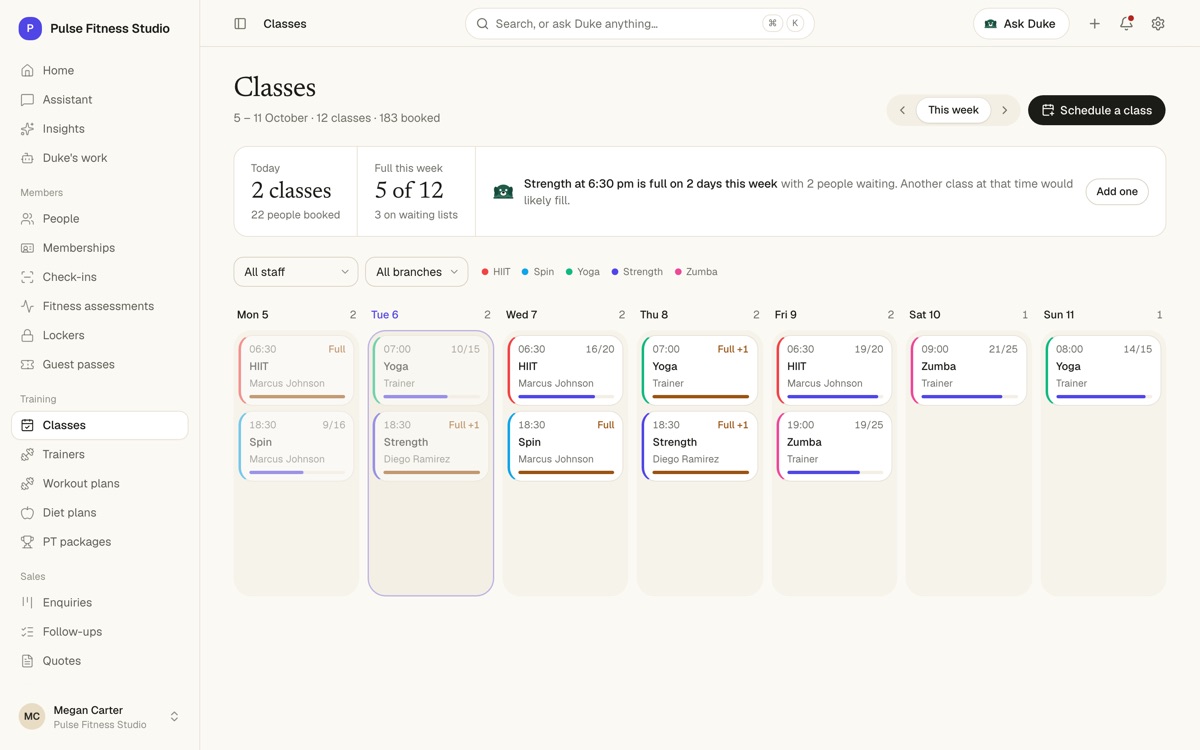
Task: Go to previous week arrow
Action: pyautogui.click(x=902, y=110)
